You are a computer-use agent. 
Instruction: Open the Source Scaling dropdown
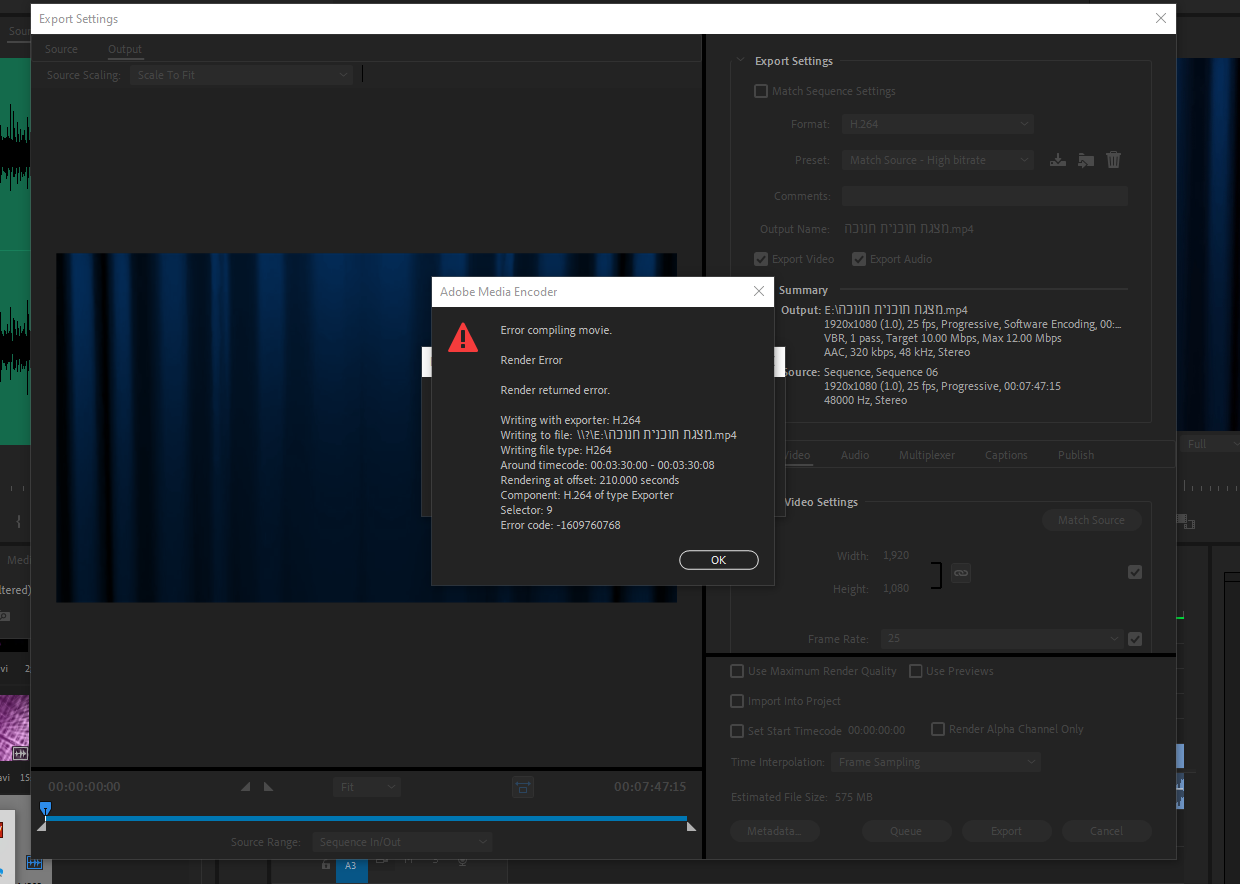[241, 75]
